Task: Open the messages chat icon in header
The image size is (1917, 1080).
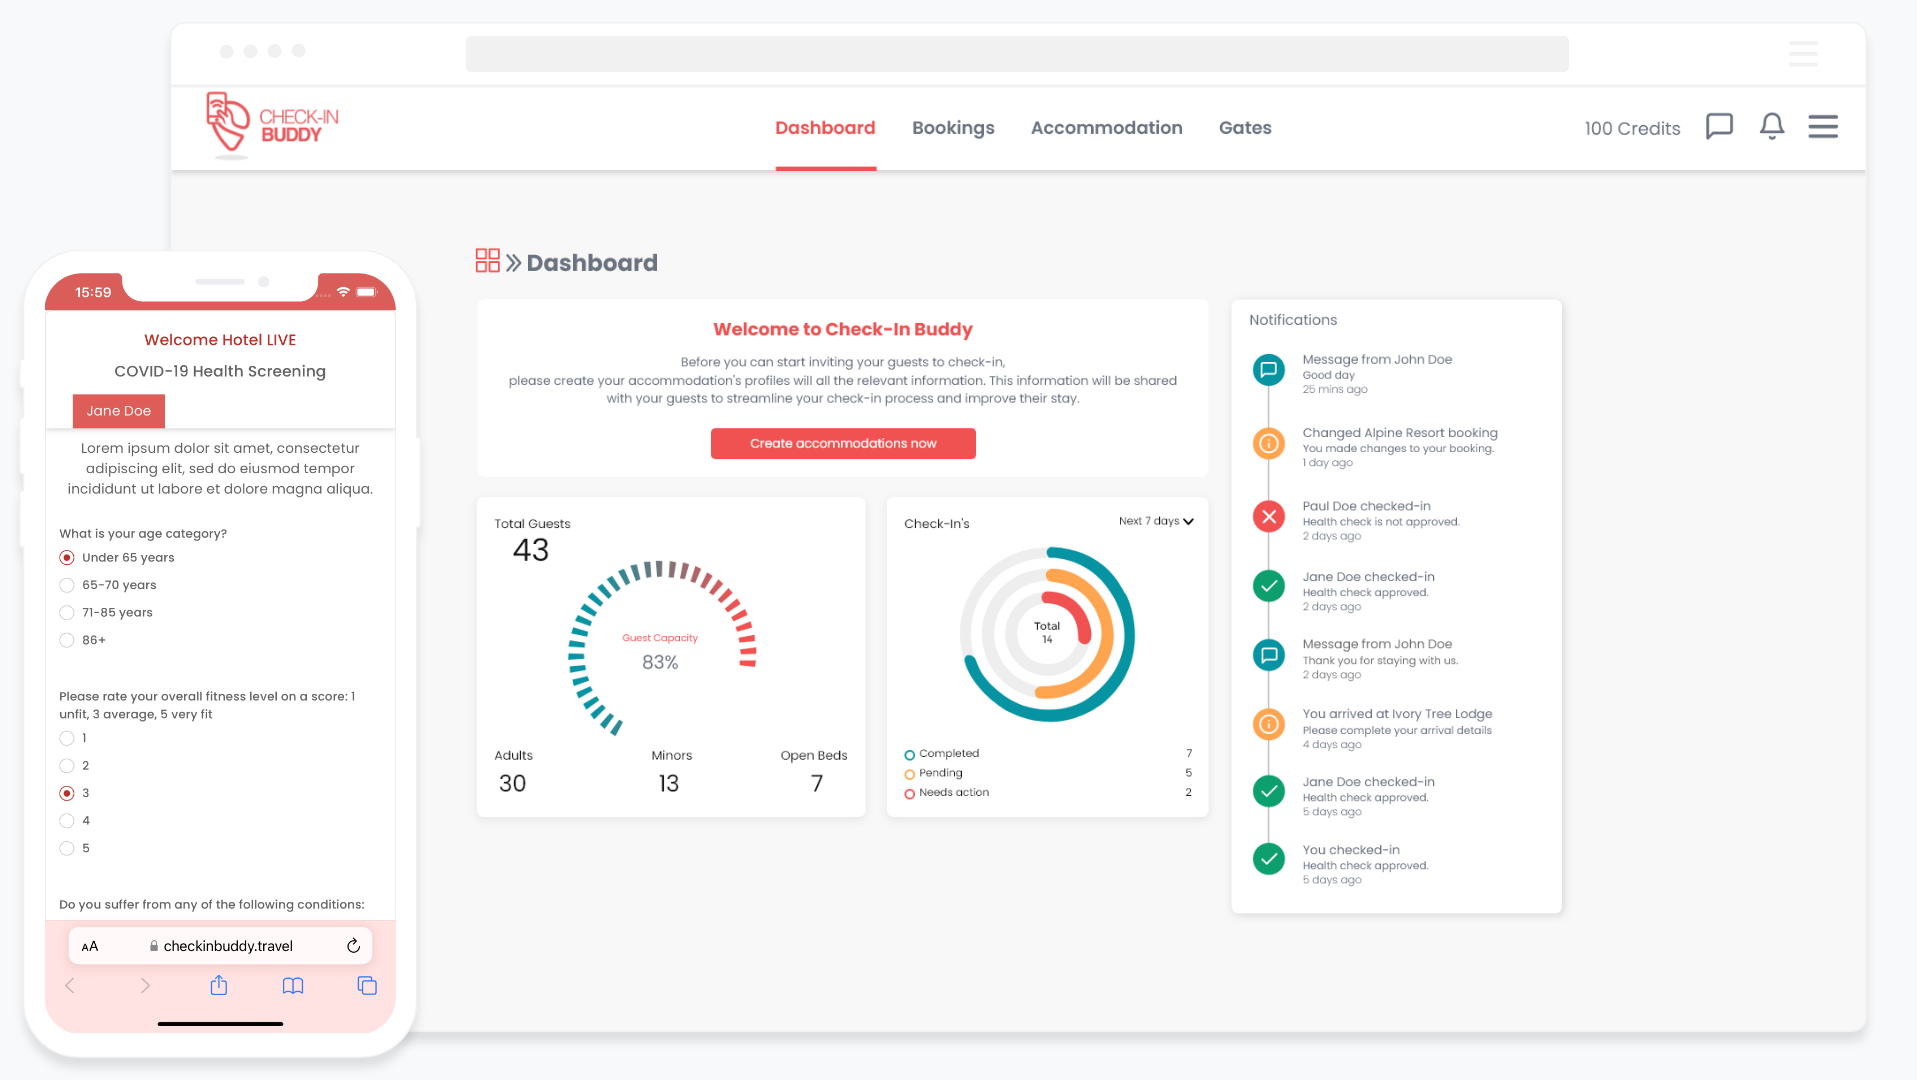Action: (x=1719, y=126)
